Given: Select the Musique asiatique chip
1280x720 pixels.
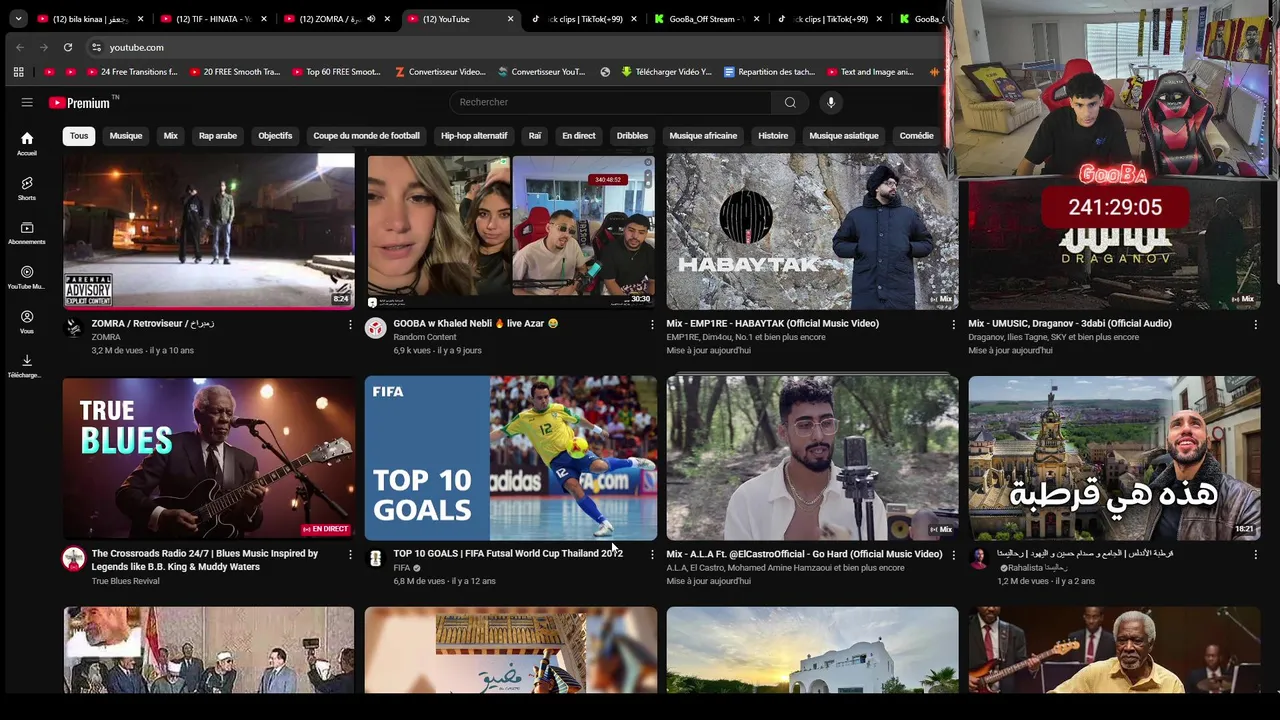Looking at the screenshot, I should coord(844,136).
